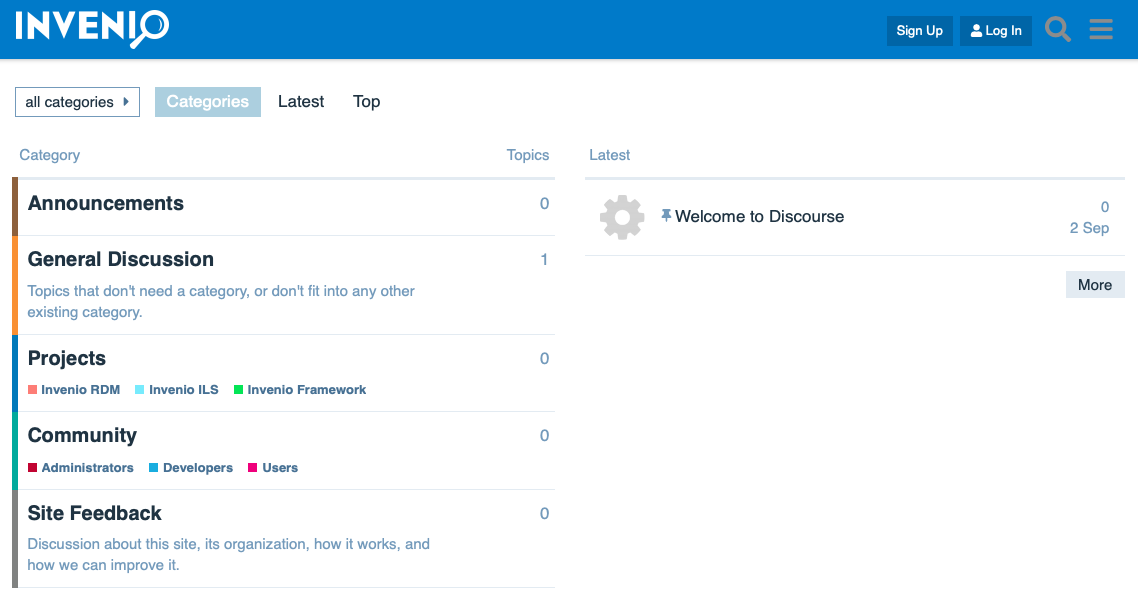The width and height of the screenshot is (1138, 605).
Task: Open the Welcome to Discourse topic
Action: point(759,217)
